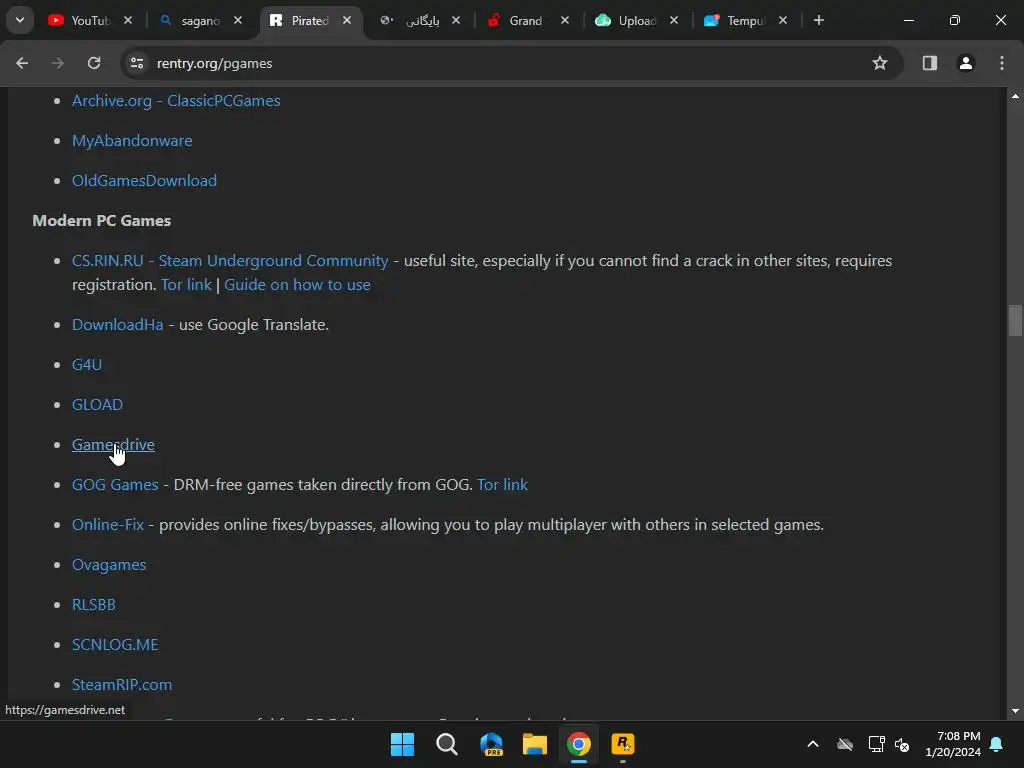Open the notifications bell icon
The height and width of the screenshot is (768, 1024).
pos(997,744)
